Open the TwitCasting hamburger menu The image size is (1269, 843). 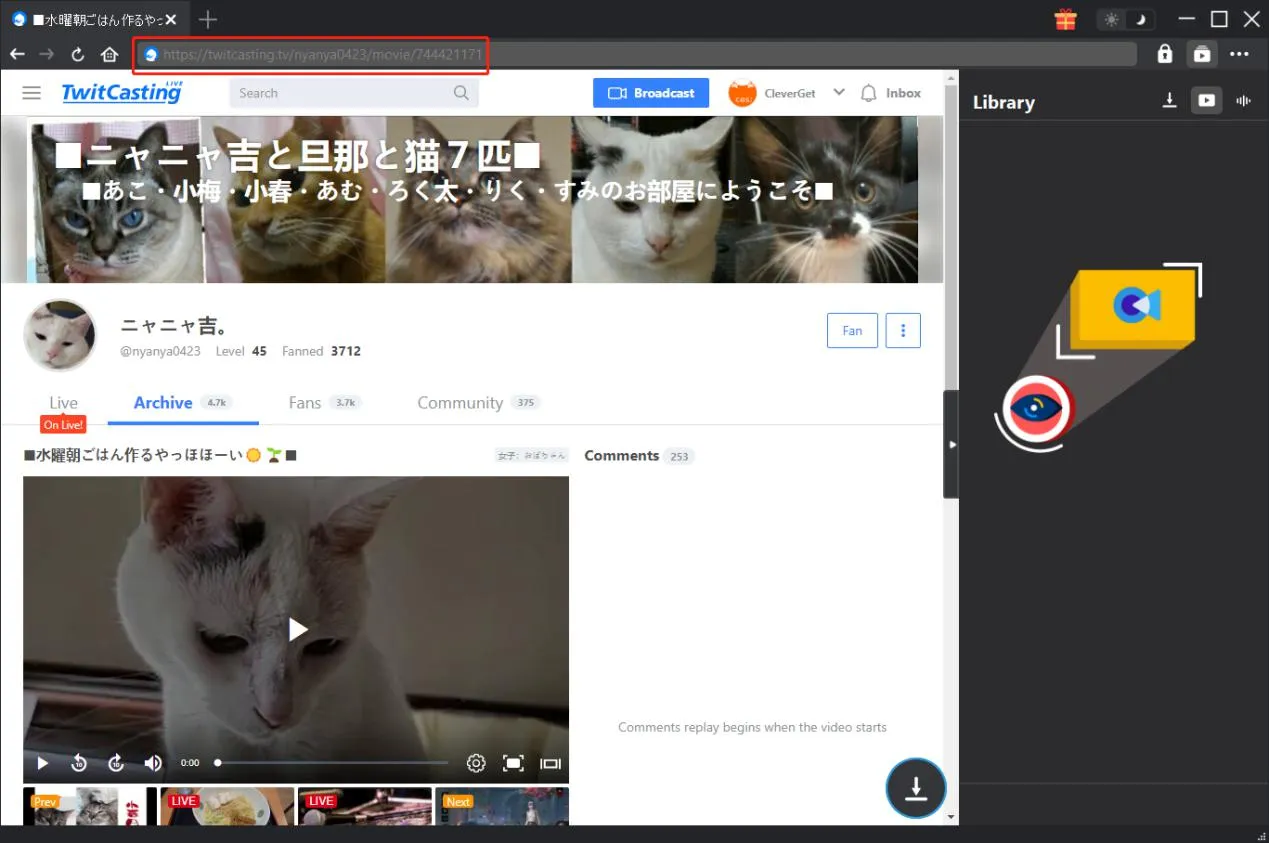point(32,93)
